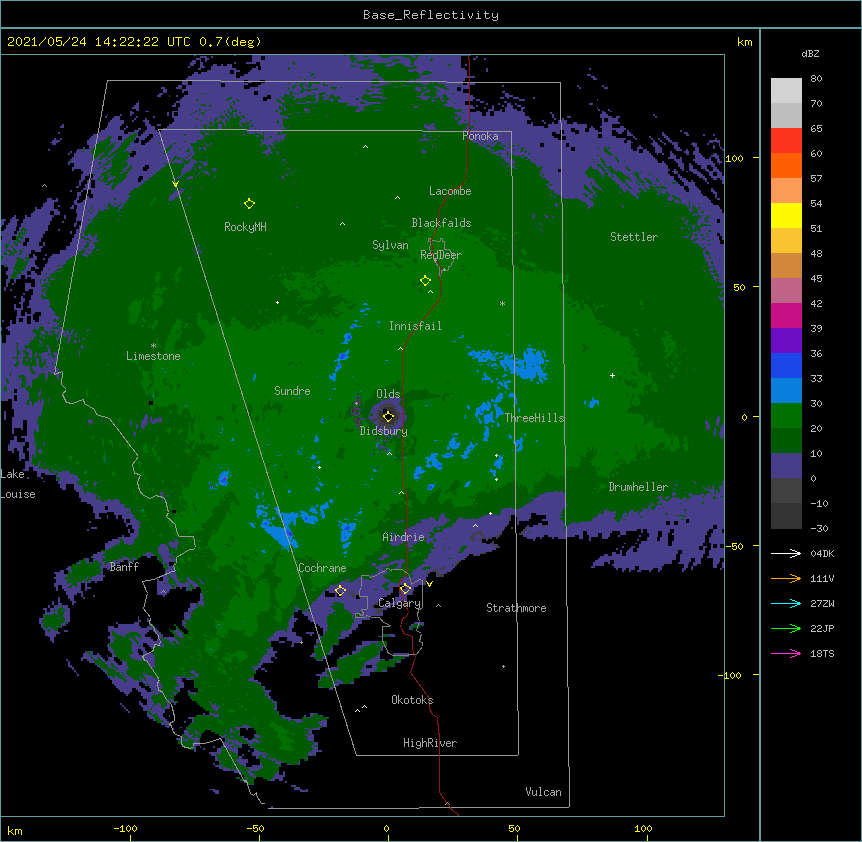Select the green 22JP arrow in legend

click(x=786, y=628)
